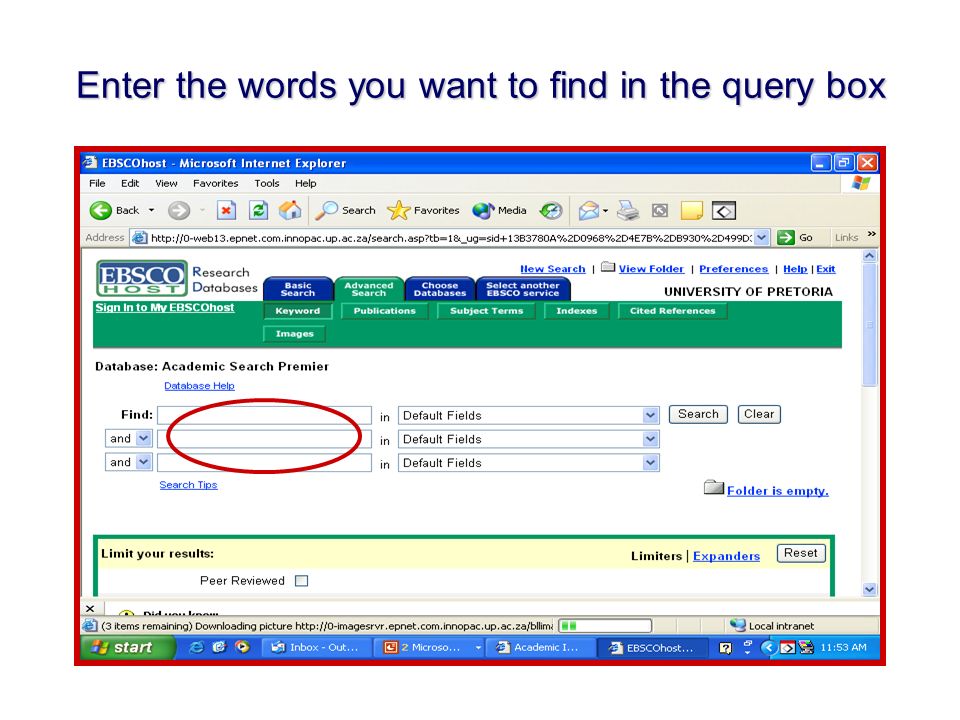Viewport: 960px width, 720px height.
Task: Click the Clear button
Action: pyautogui.click(x=759, y=414)
